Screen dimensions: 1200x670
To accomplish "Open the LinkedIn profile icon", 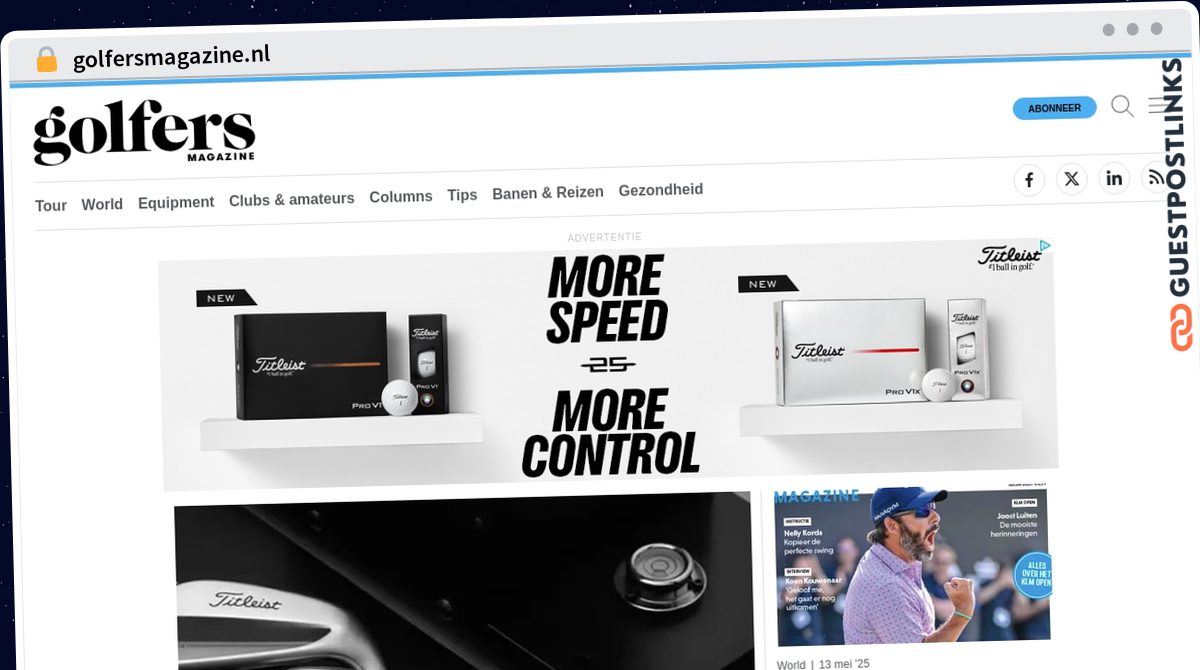I will 1114,178.
